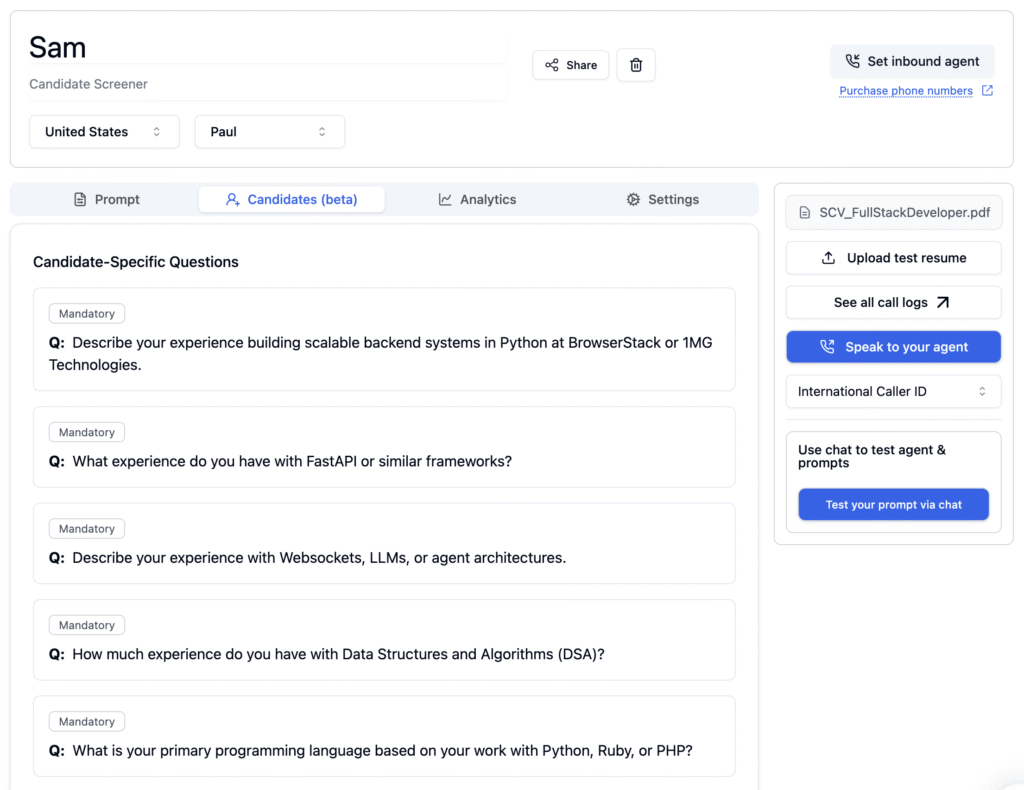Click Set inbound agent button

tap(912, 61)
